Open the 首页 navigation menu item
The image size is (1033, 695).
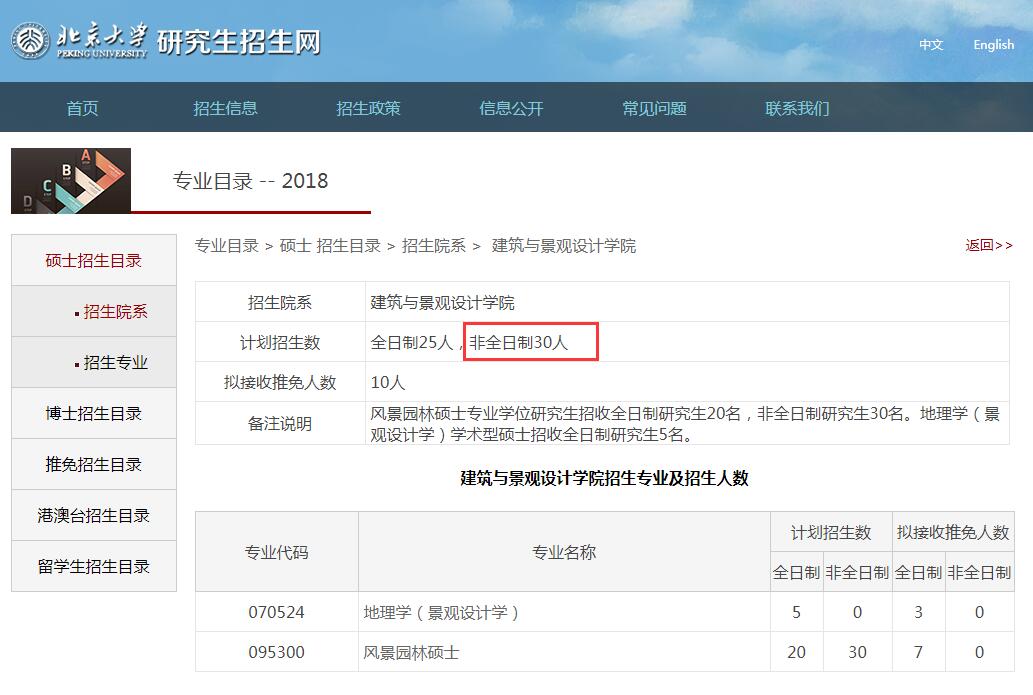(x=83, y=108)
